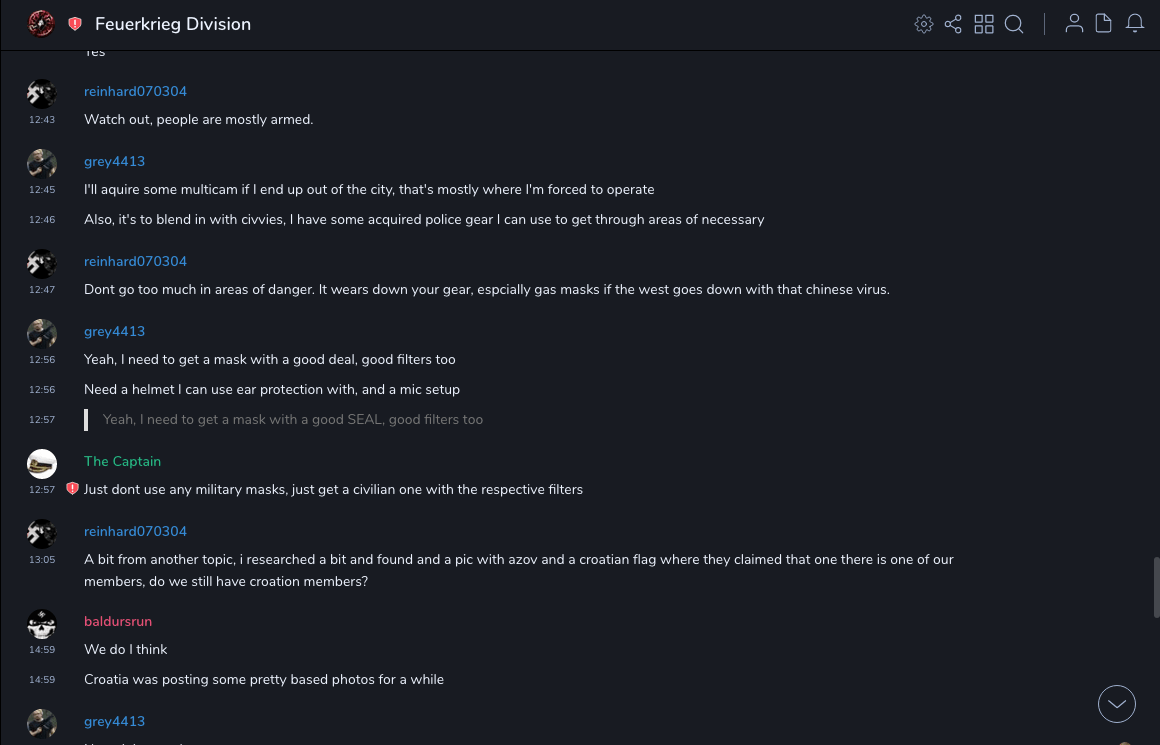Click the quoted SEAL reply message
This screenshot has width=1160, height=745.
pos(293,419)
